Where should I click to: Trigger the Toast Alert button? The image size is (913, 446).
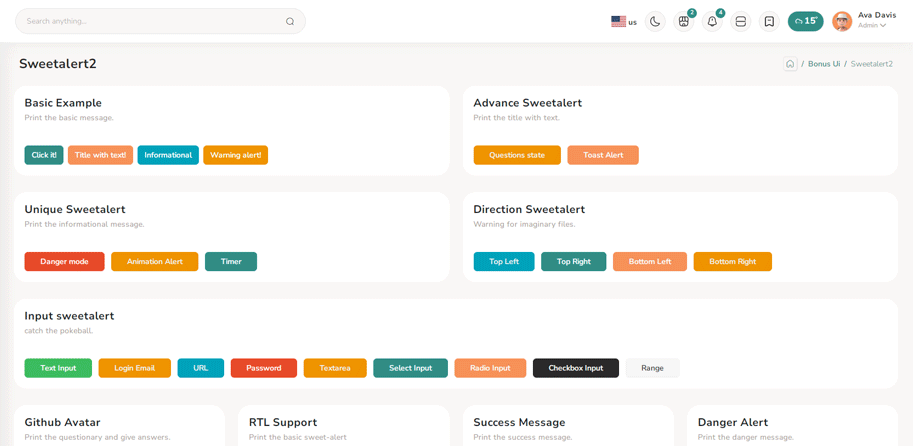coord(602,155)
